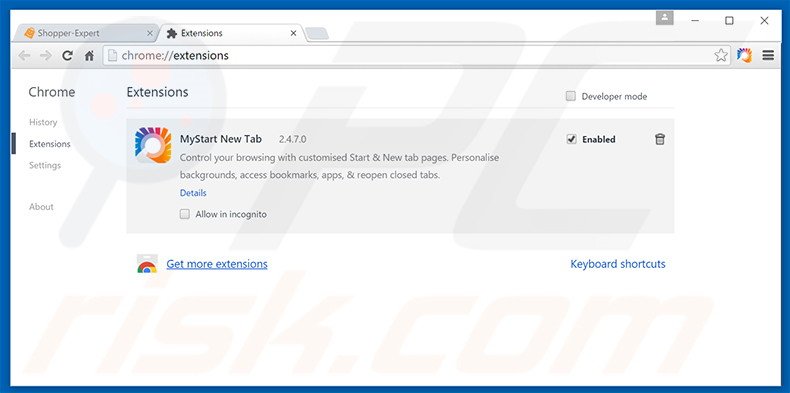Viewport: 790px width, 393px height.
Task: Click the Chrome sidebar heading
Action: (x=51, y=92)
